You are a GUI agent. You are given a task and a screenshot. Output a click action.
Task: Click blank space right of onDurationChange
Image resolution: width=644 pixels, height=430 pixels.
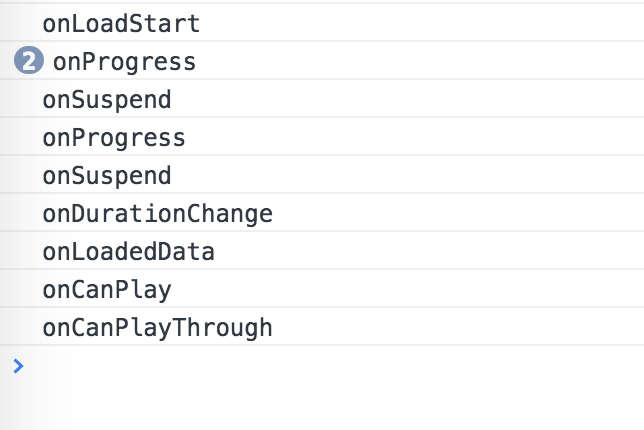click(458, 214)
